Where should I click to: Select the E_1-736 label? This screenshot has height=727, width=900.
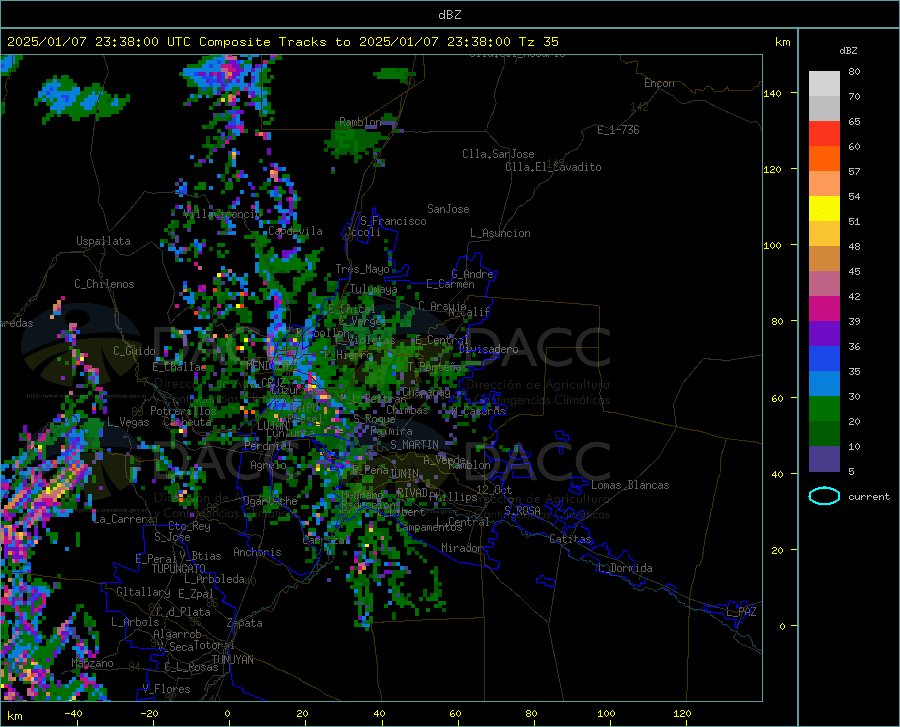point(618,130)
